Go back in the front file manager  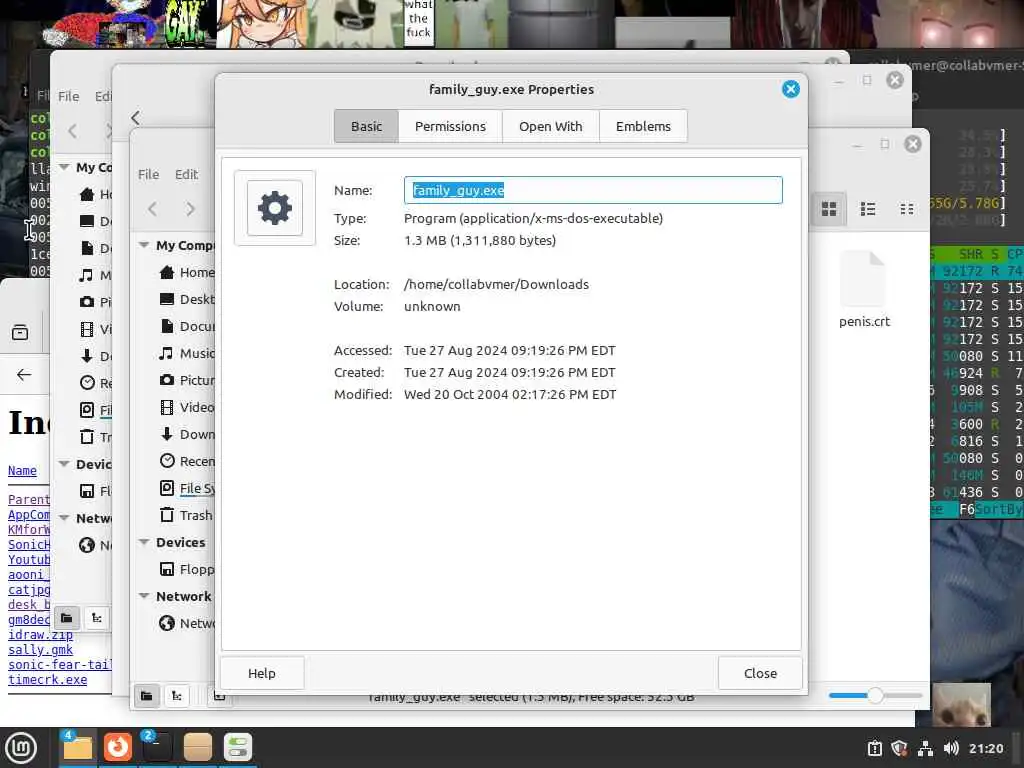pyautogui.click(x=153, y=209)
